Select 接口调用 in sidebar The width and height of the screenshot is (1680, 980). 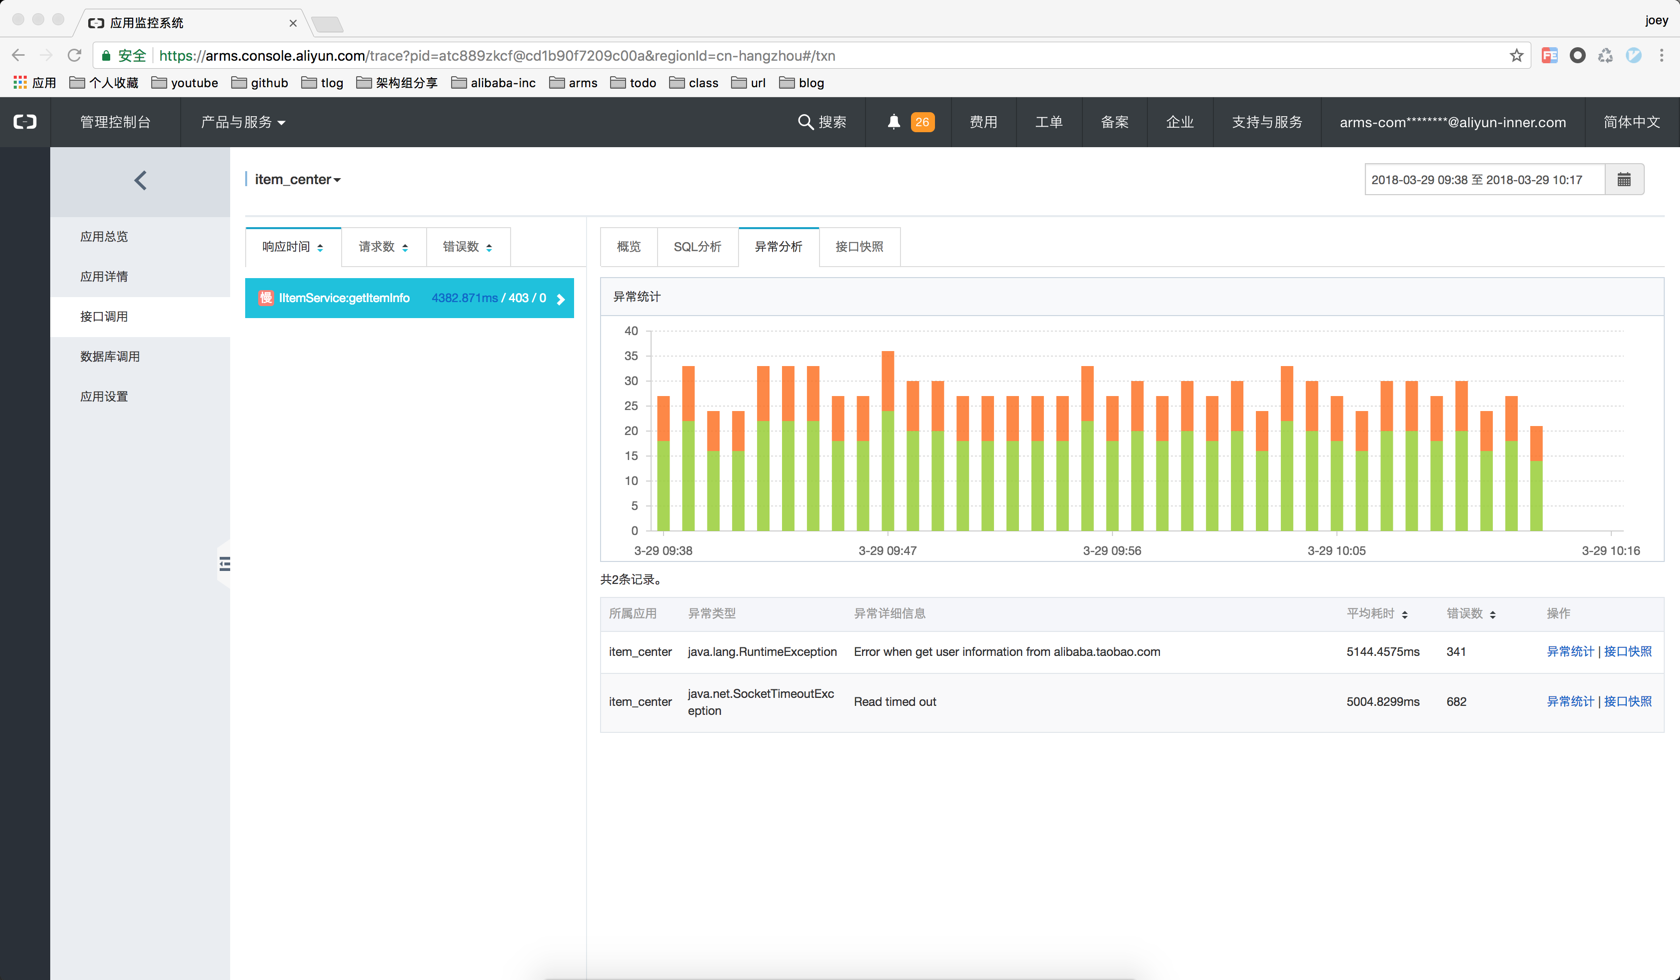click(140, 317)
